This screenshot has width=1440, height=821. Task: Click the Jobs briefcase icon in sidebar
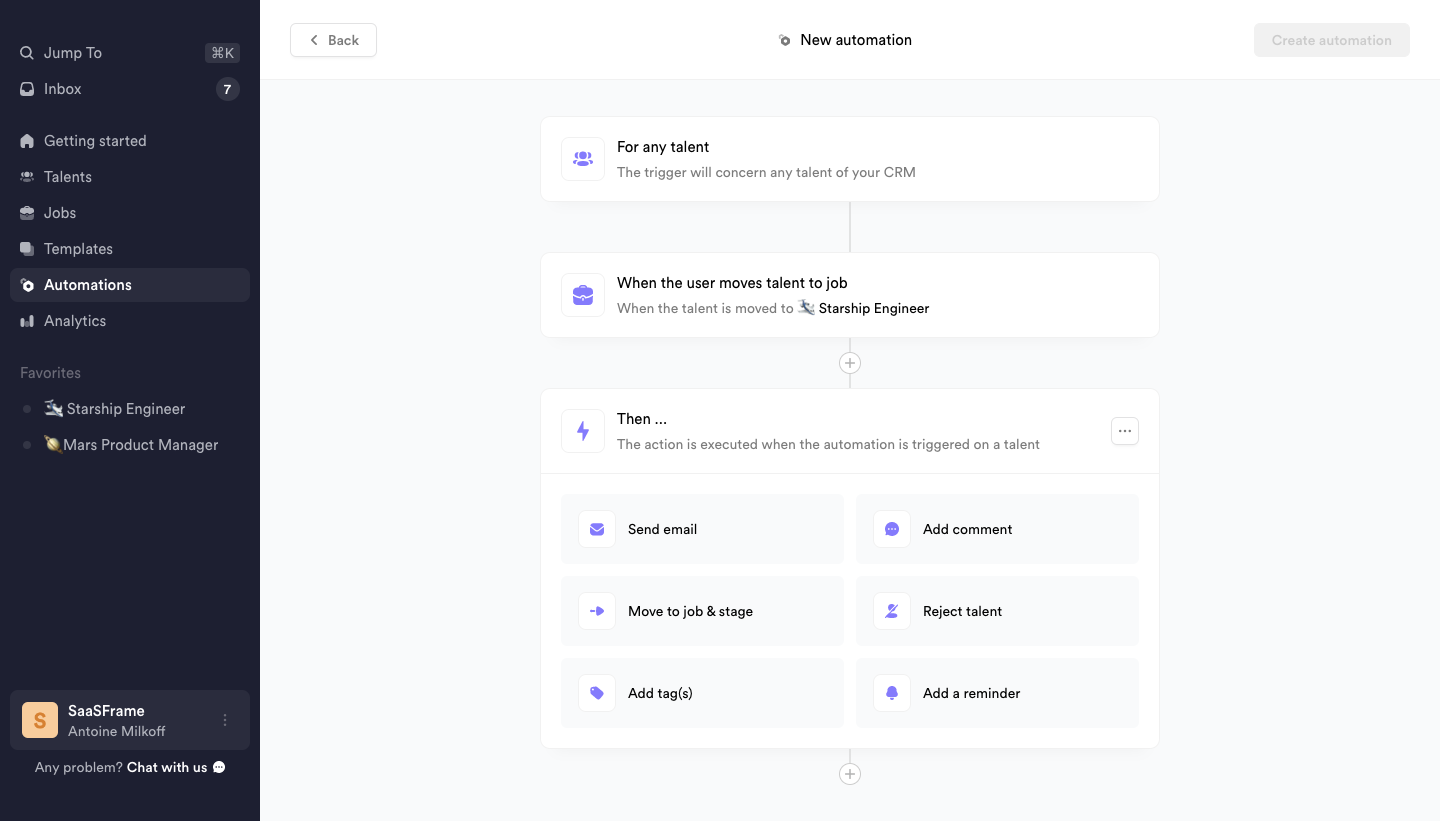tap(27, 213)
